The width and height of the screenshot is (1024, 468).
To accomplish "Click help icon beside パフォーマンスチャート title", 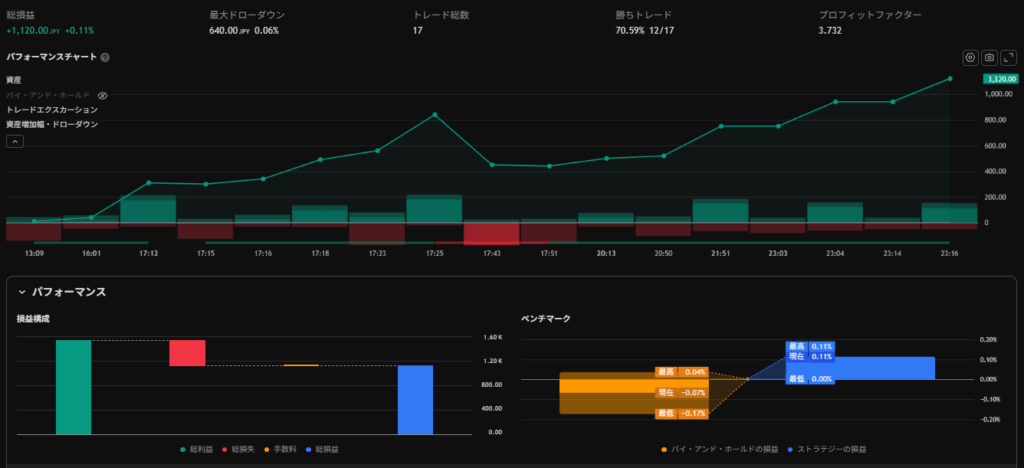I will pos(105,57).
